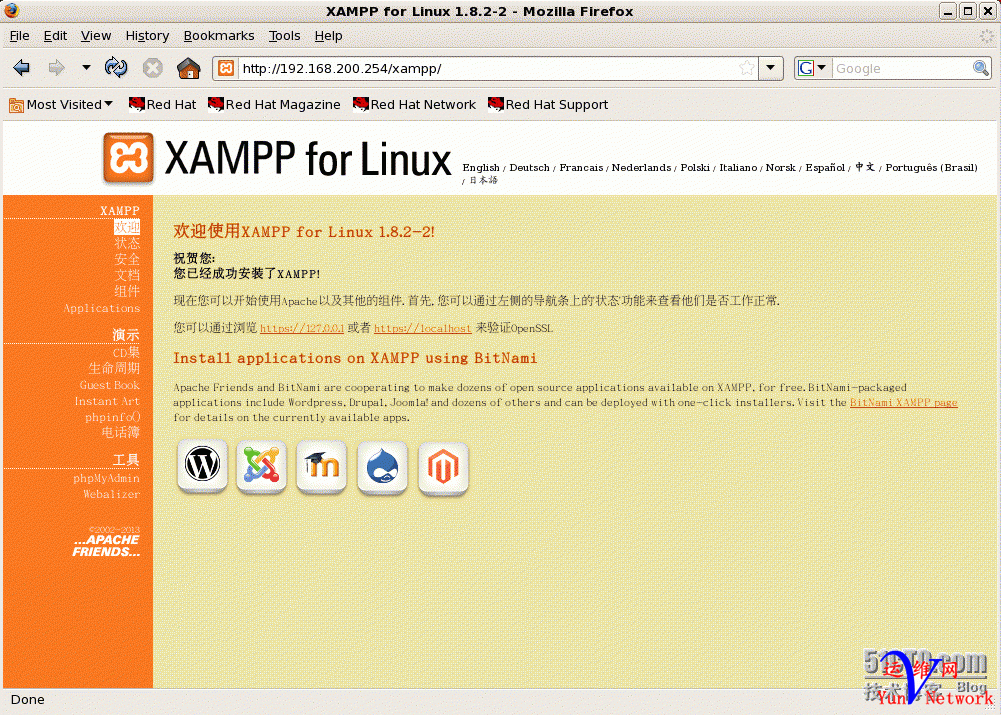Click the search magnifier icon
Image resolution: width=1001 pixels, height=715 pixels.
point(981,68)
